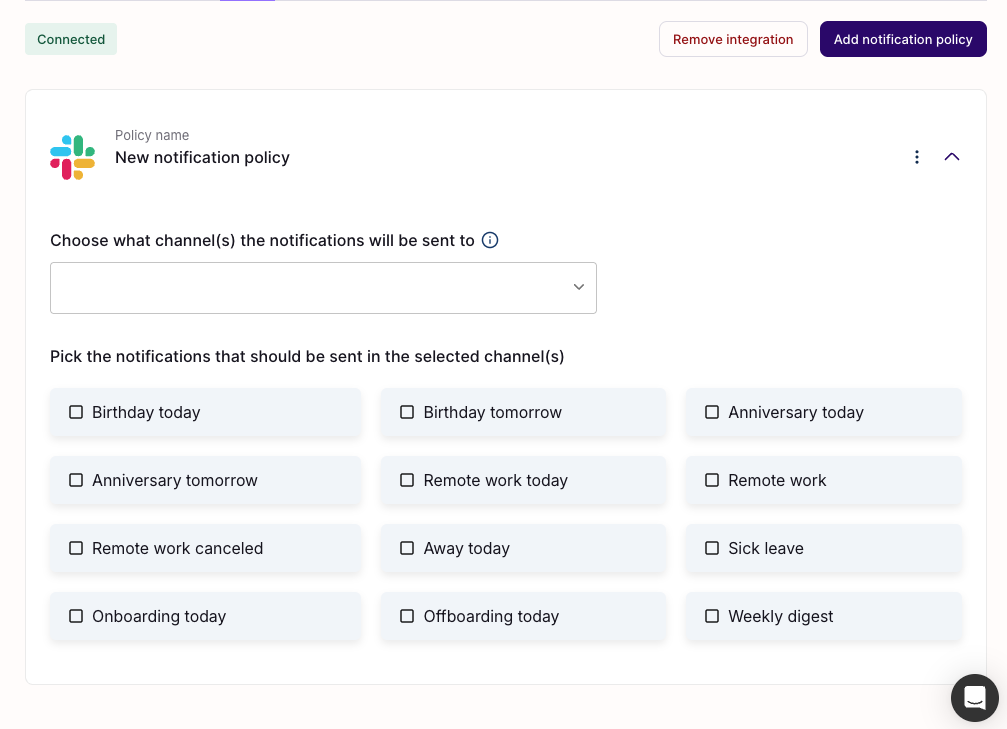Enable Sick leave notifications

(x=712, y=548)
